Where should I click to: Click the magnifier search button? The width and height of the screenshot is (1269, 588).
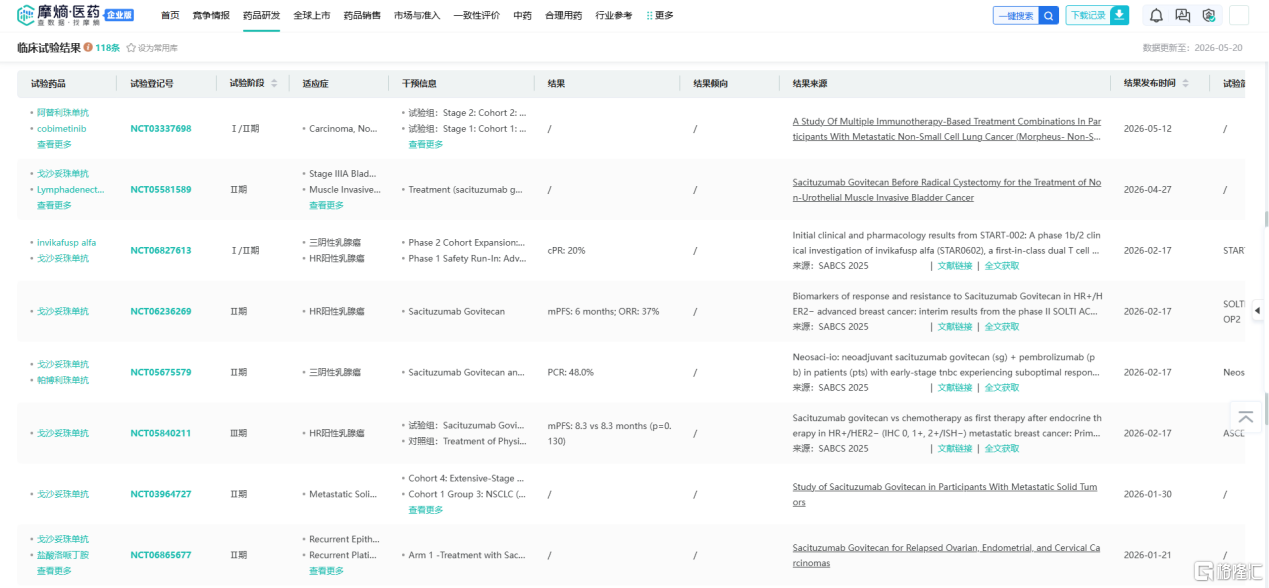[1048, 15]
